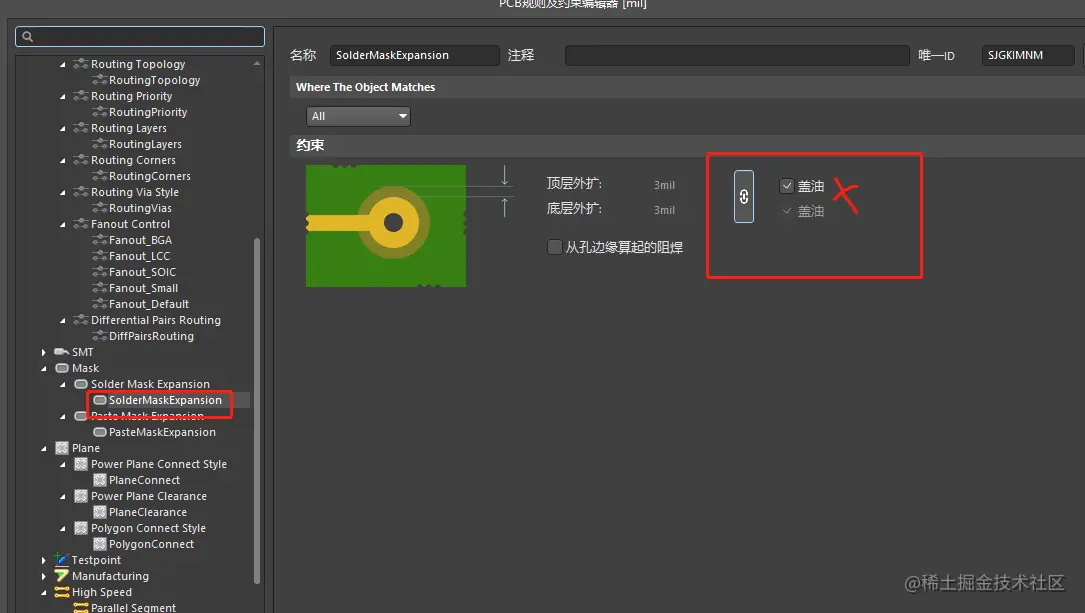Click the Fanout_Default rule icon
1085x613 pixels.
click(x=100, y=304)
